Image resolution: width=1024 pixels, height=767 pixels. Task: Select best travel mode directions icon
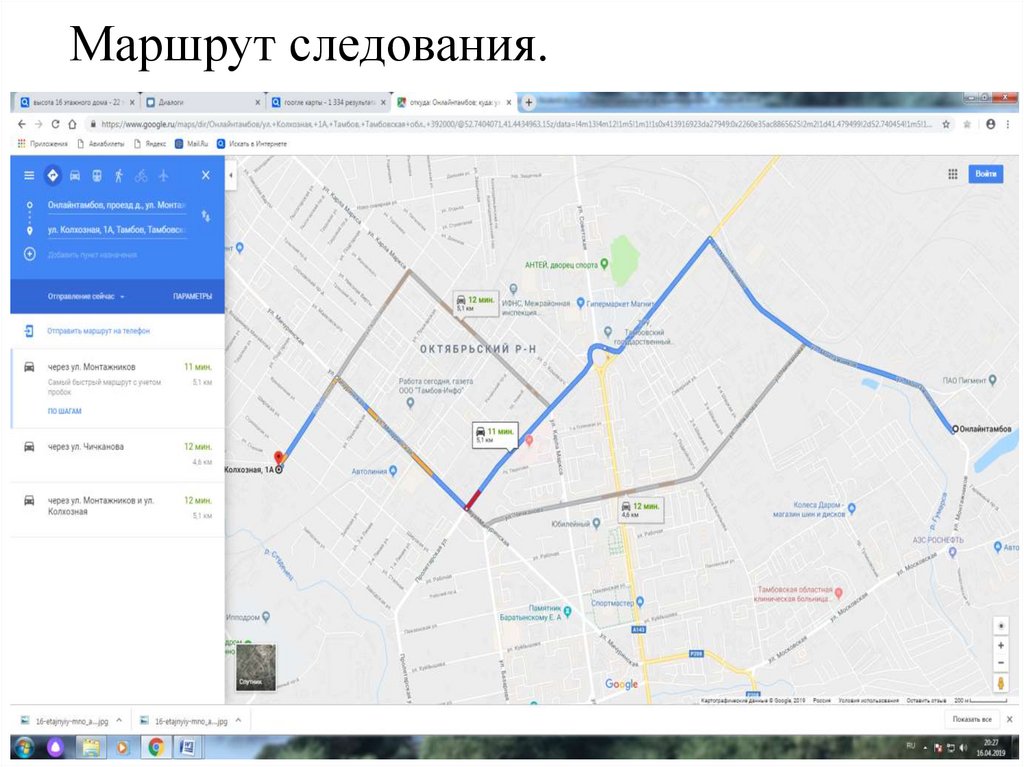point(52,175)
